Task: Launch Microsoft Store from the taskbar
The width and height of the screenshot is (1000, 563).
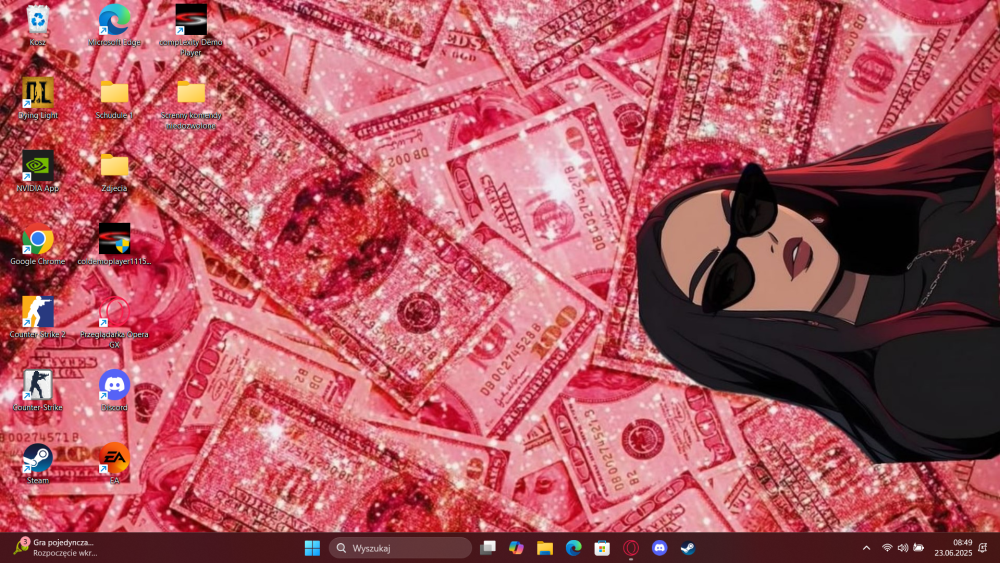Action: point(602,548)
